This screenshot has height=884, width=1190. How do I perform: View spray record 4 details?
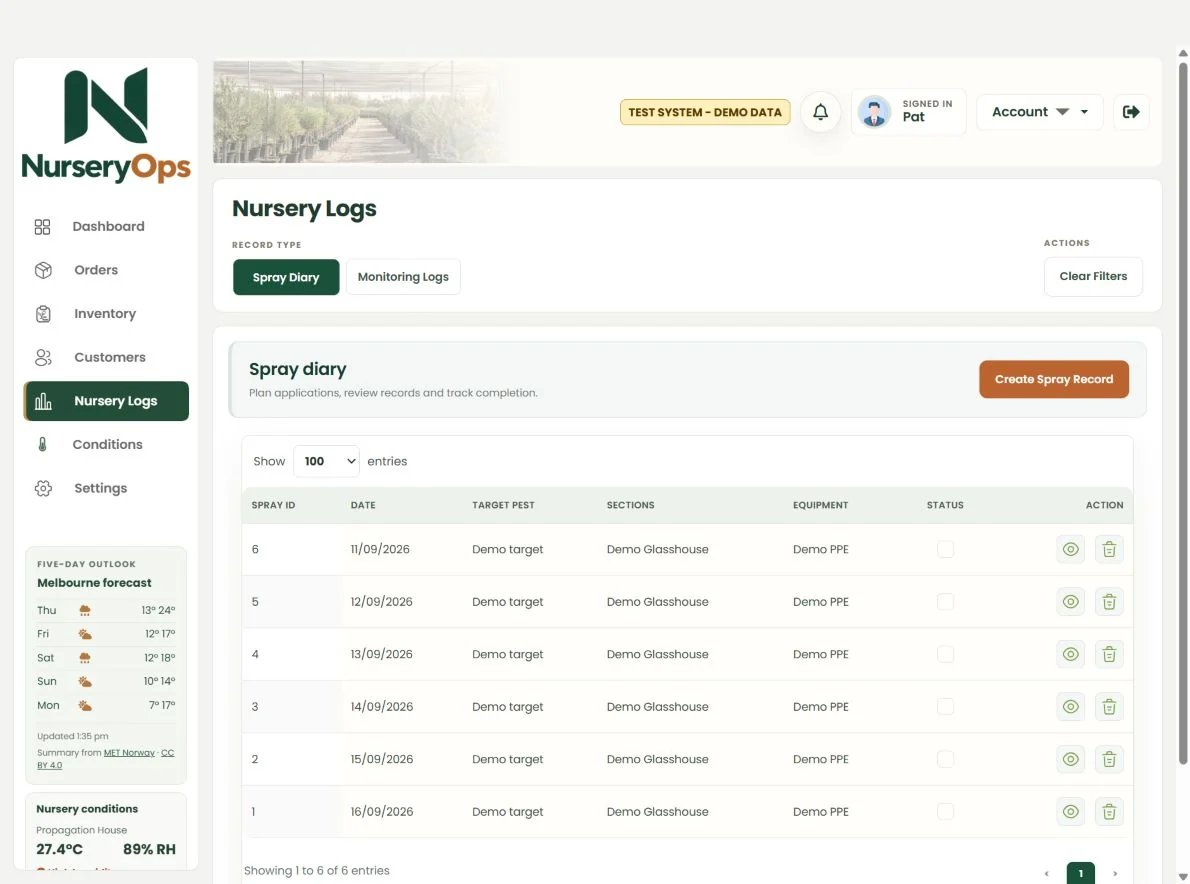tap(1070, 654)
